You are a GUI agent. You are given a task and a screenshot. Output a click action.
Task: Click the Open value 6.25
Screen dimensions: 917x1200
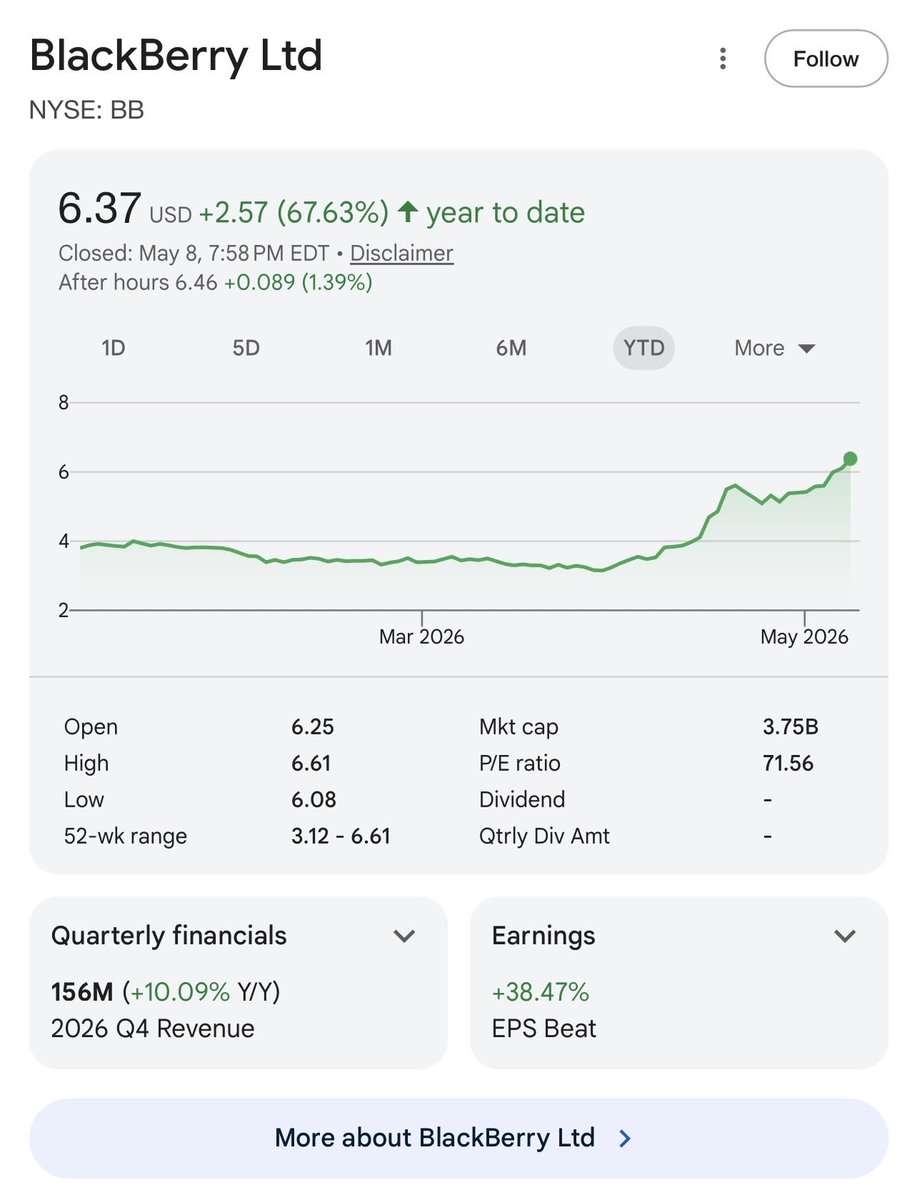[x=311, y=727]
